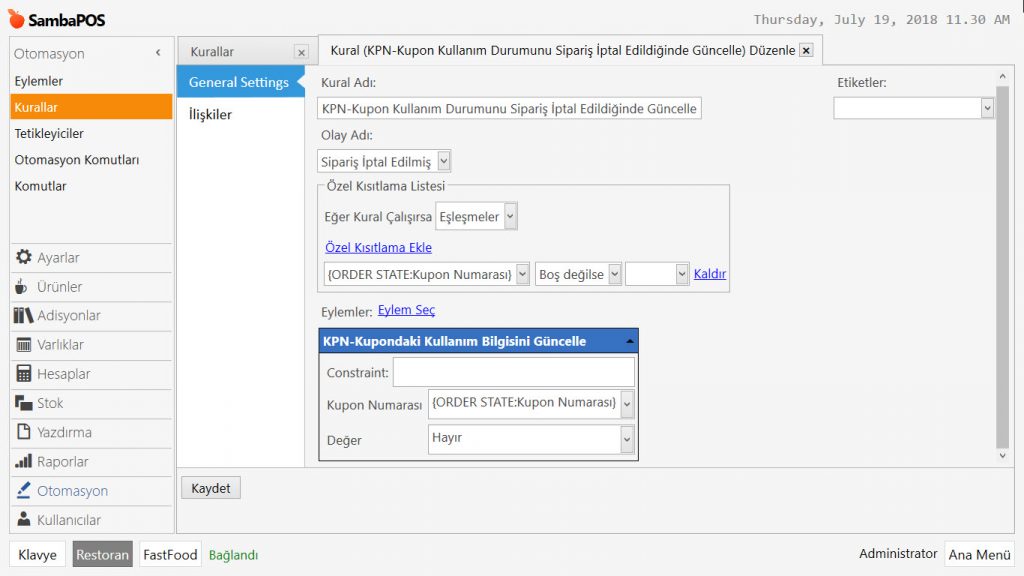Viewport: 1024px width, 576px height.
Task: Collapse the KPN-Kupondaki action panel
Action: pos(628,341)
